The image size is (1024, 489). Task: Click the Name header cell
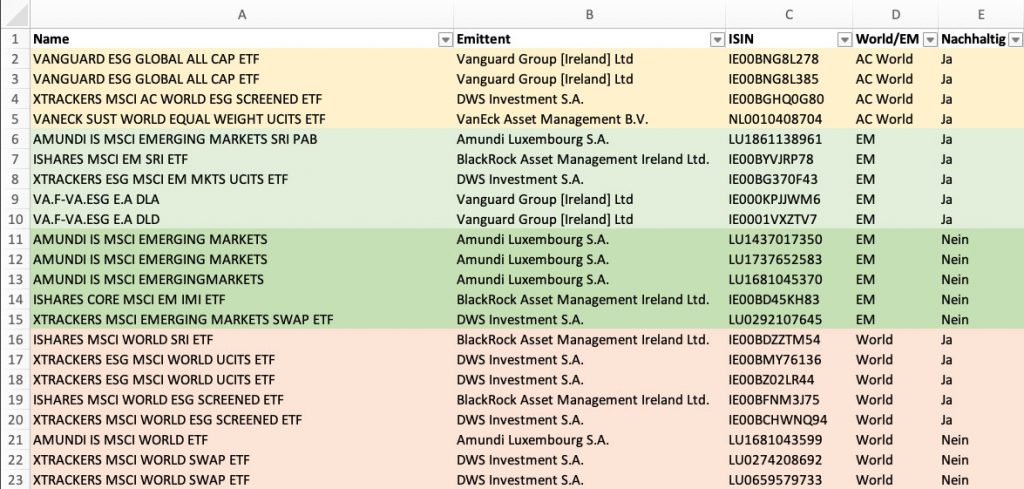click(242, 39)
